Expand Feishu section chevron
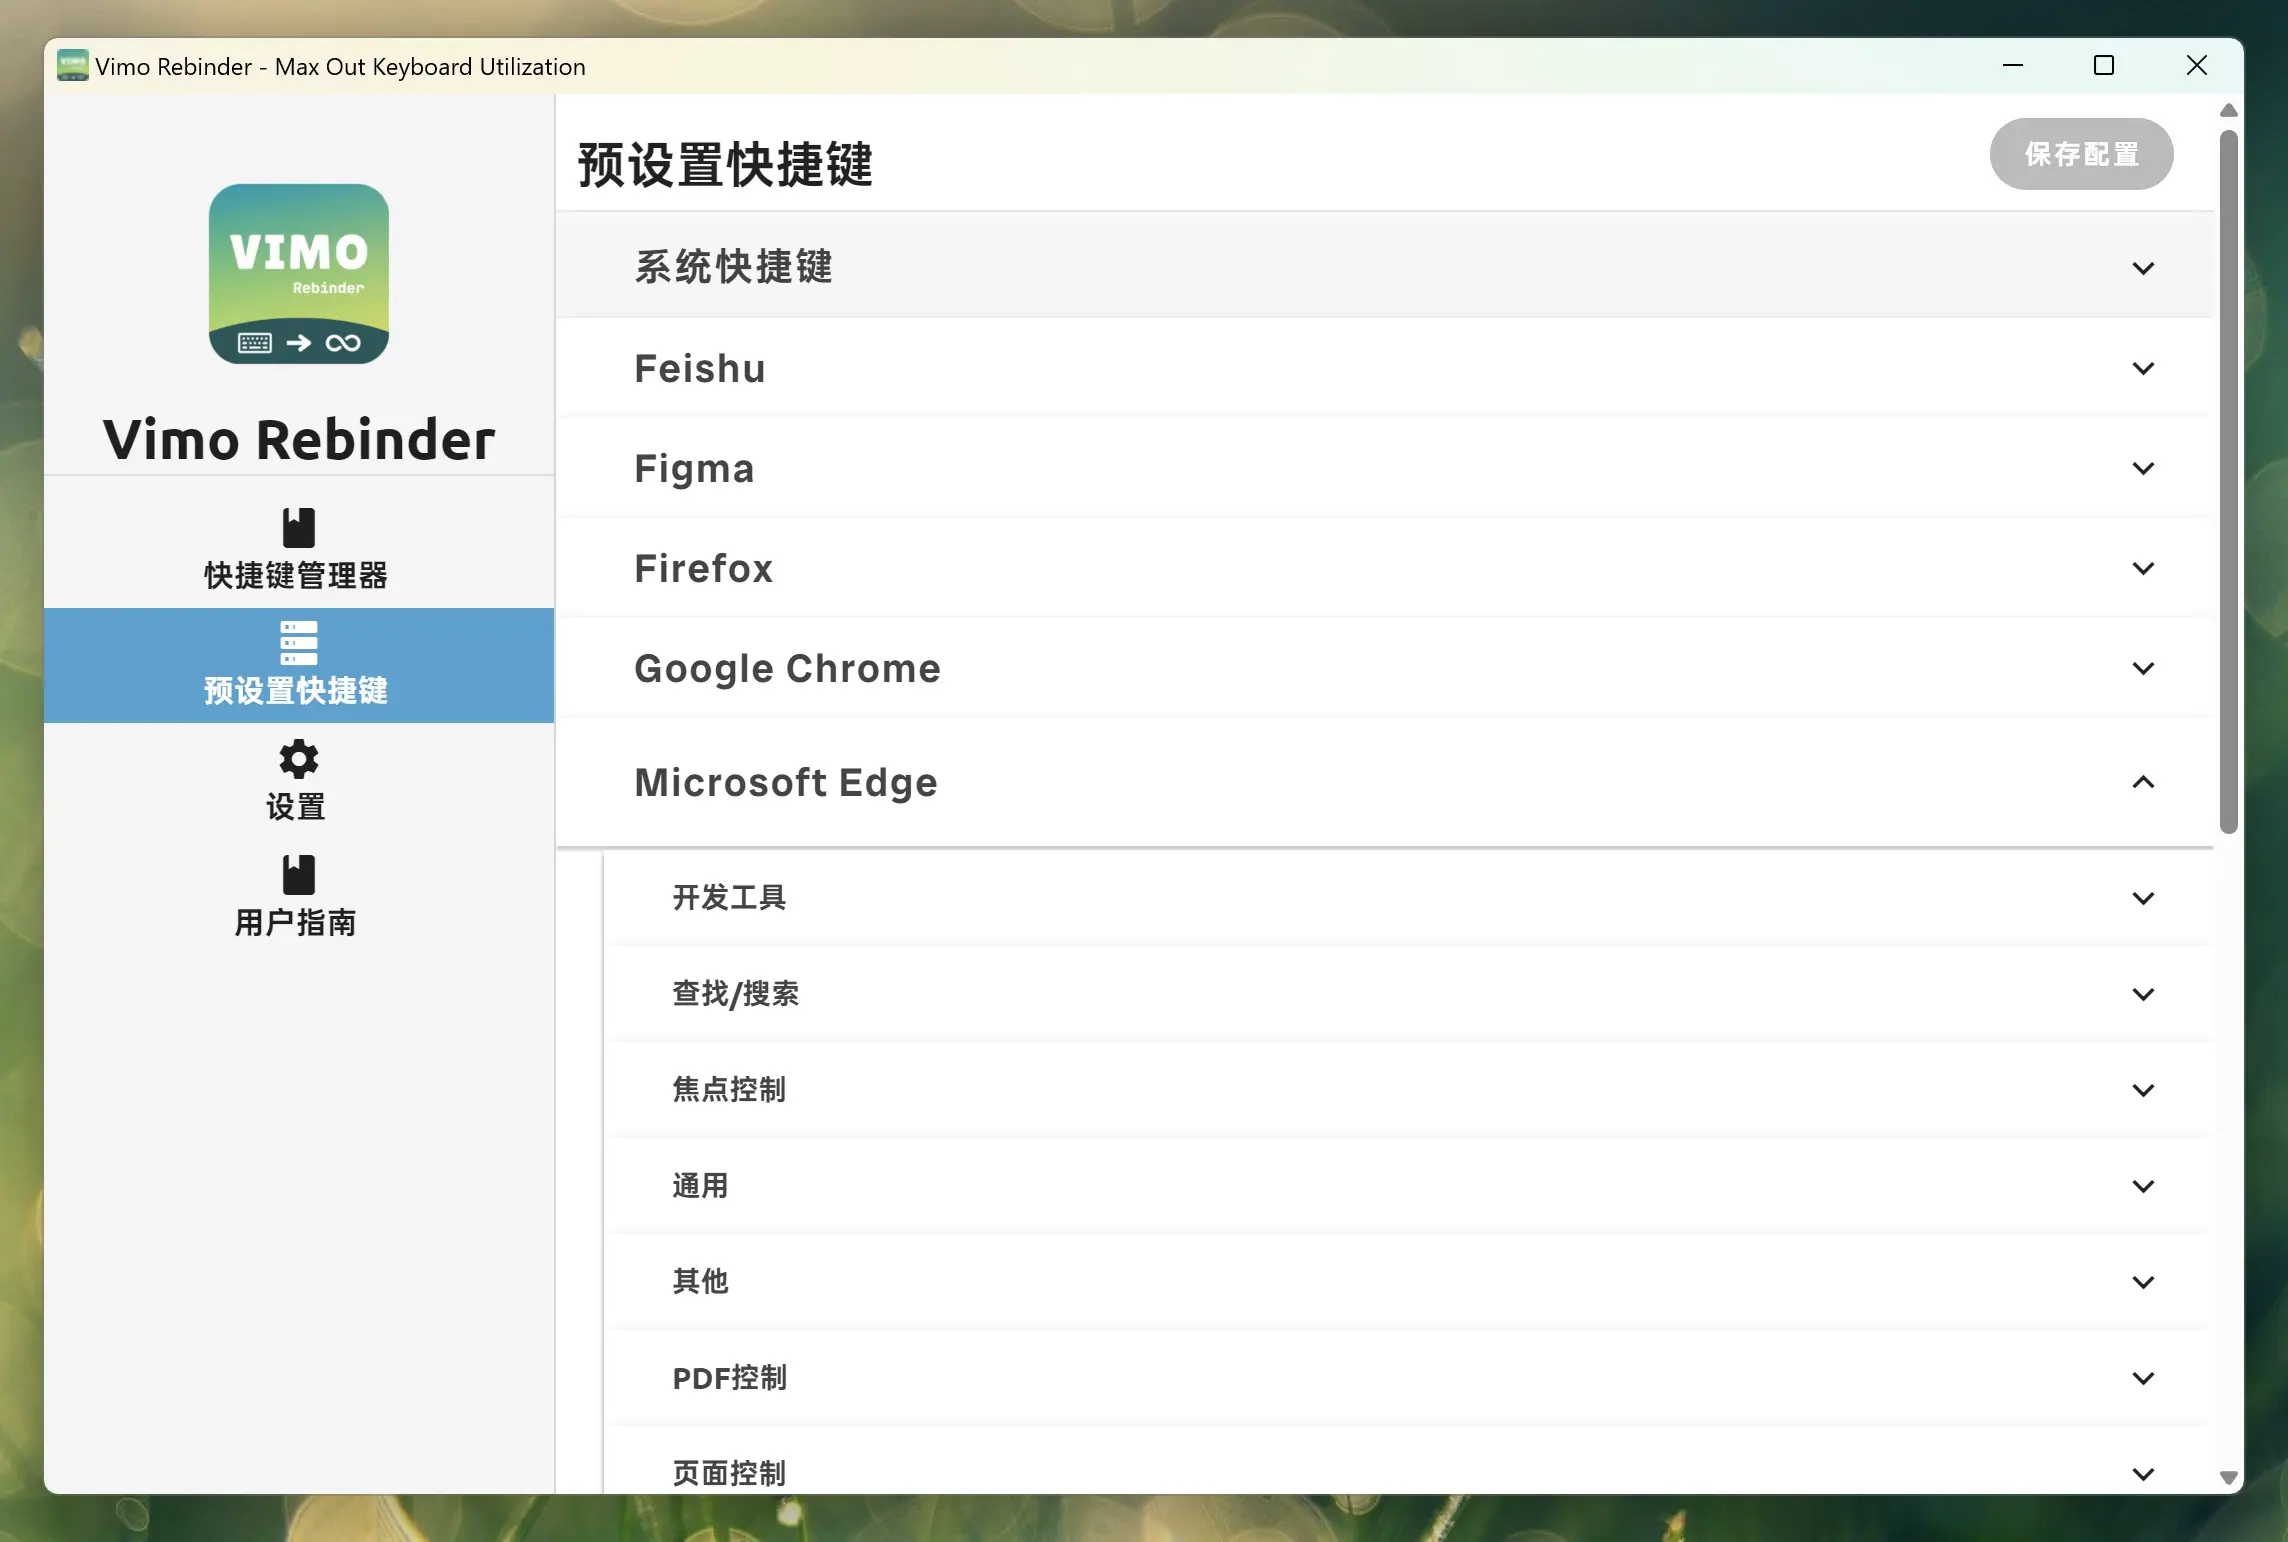The width and height of the screenshot is (2288, 1542). click(x=2143, y=368)
